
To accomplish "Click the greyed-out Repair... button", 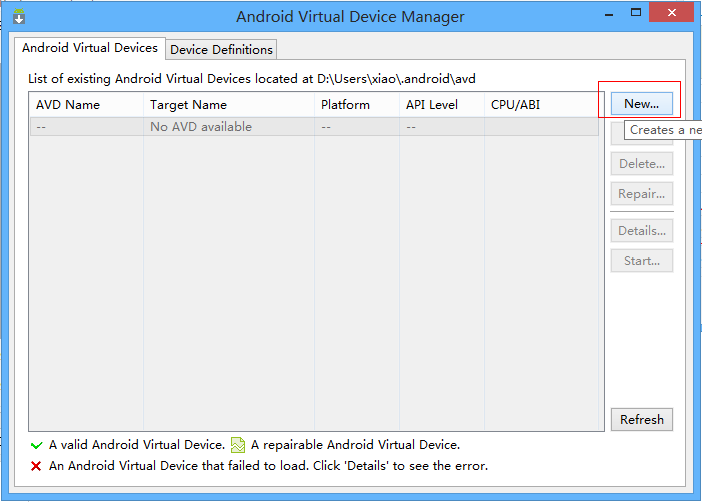I will [642, 193].
